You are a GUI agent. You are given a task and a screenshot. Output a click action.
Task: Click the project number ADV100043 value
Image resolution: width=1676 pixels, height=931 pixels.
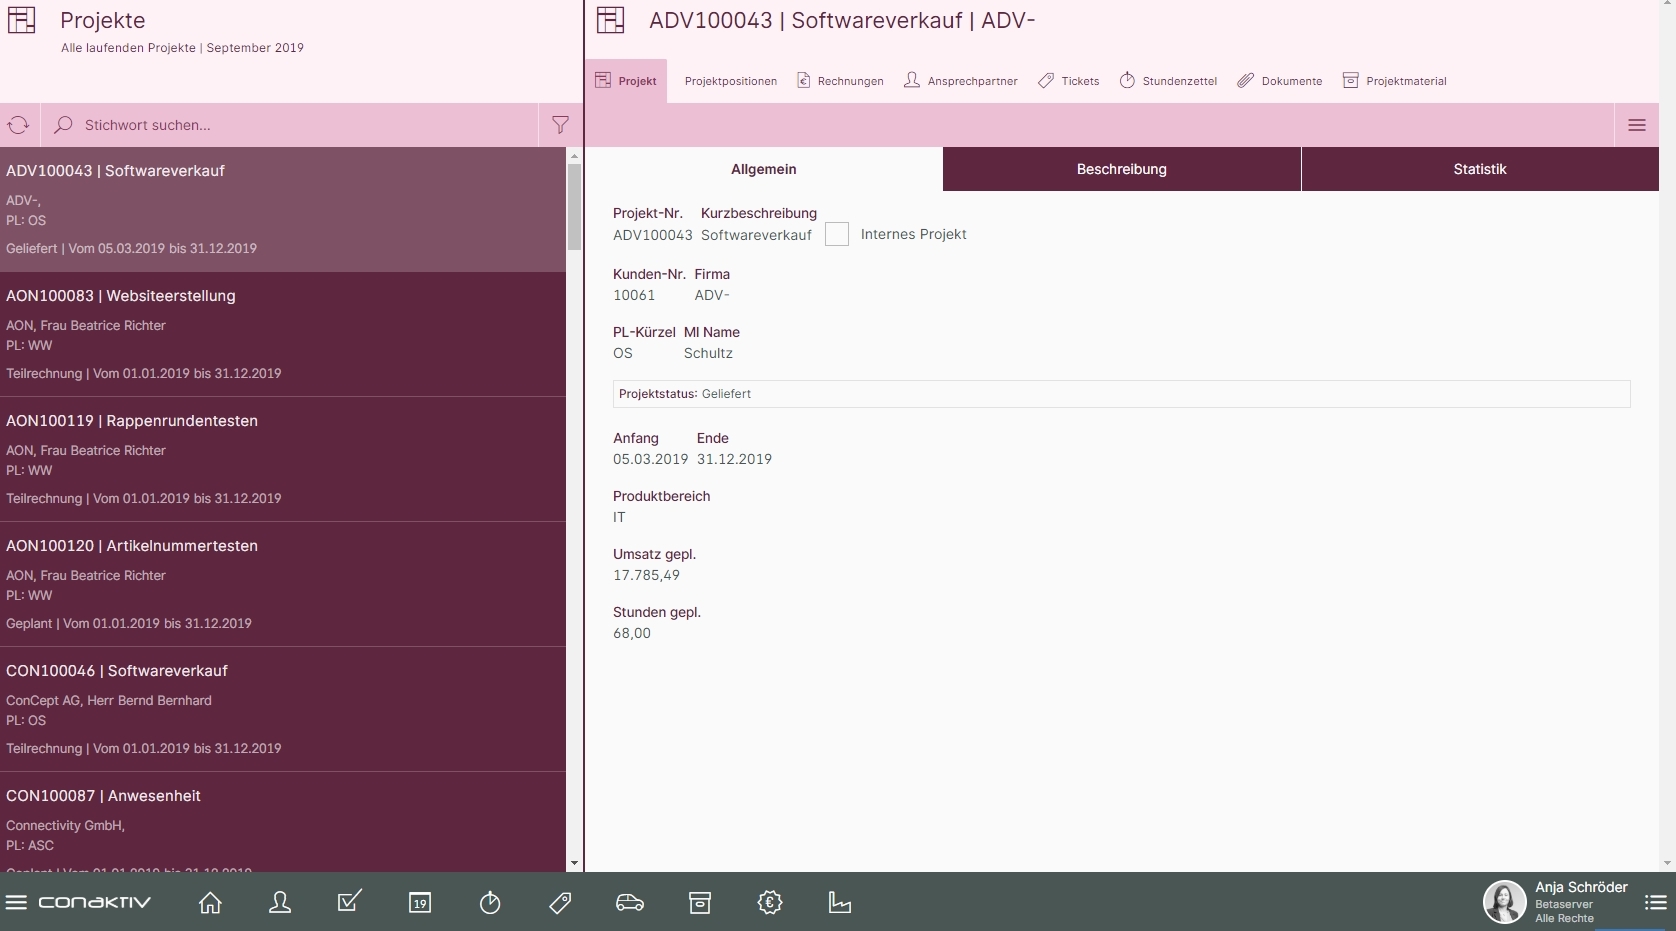click(653, 235)
